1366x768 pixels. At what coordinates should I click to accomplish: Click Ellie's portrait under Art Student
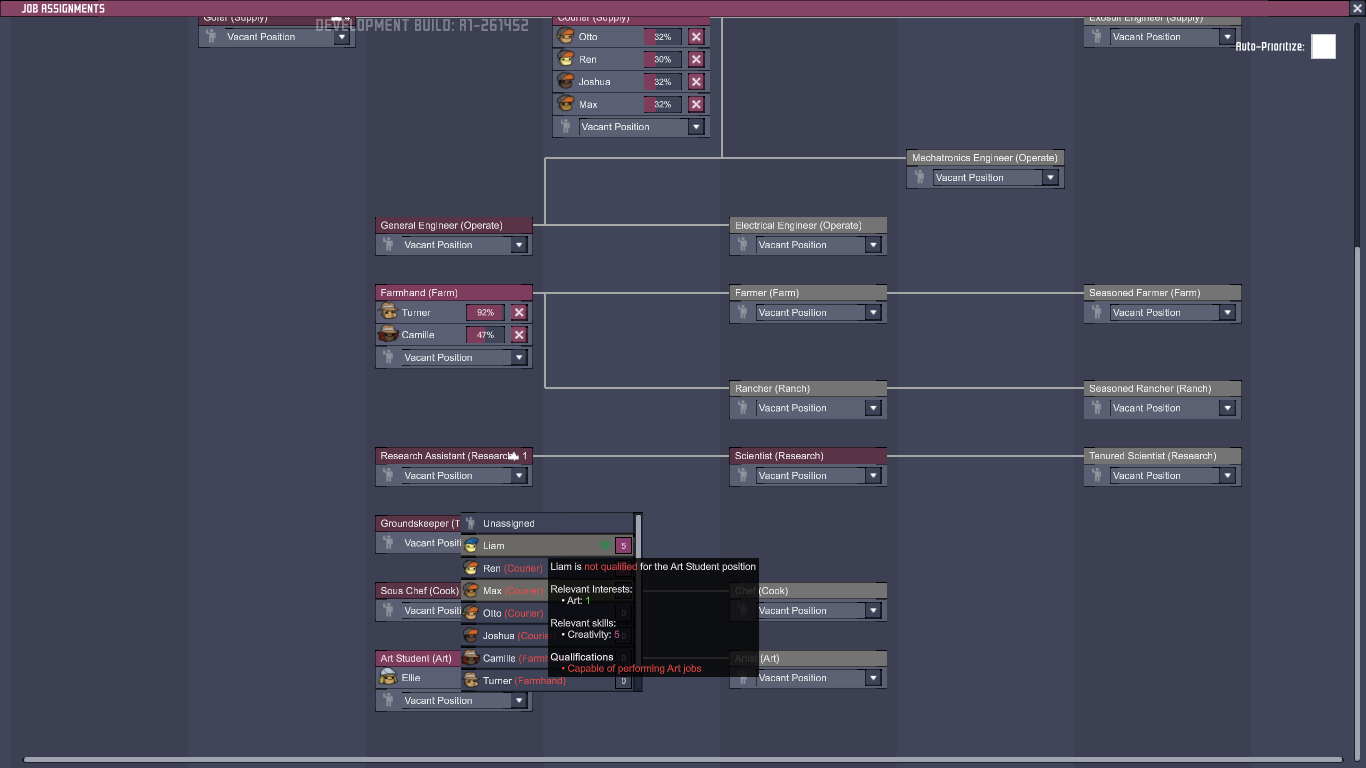point(389,678)
